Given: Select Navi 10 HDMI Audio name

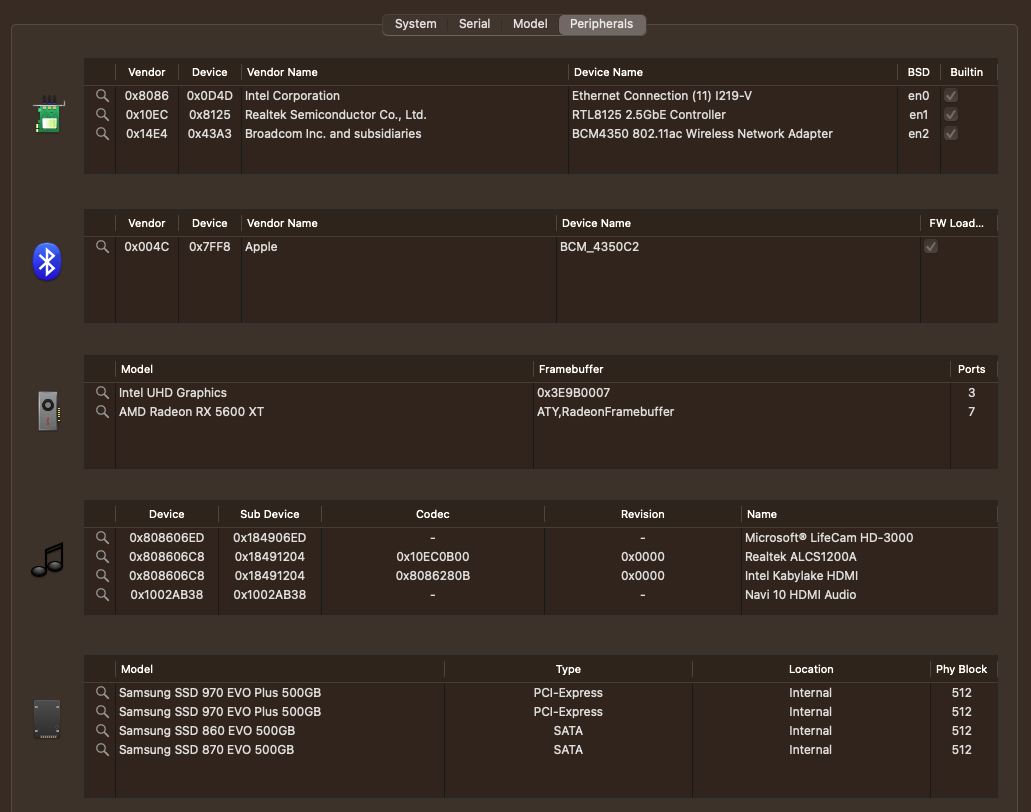Looking at the screenshot, I should [800, 594].
